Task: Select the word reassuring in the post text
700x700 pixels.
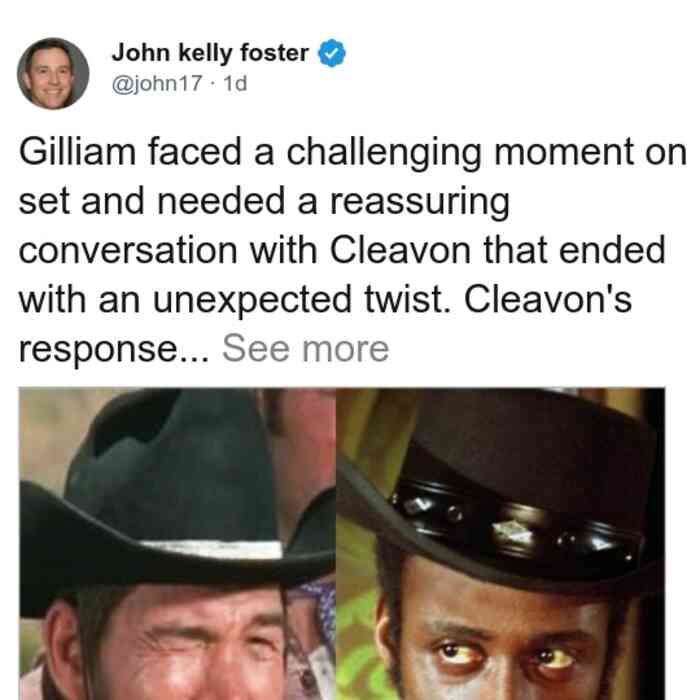Action: pyautogui.click(x=420, y=203)
